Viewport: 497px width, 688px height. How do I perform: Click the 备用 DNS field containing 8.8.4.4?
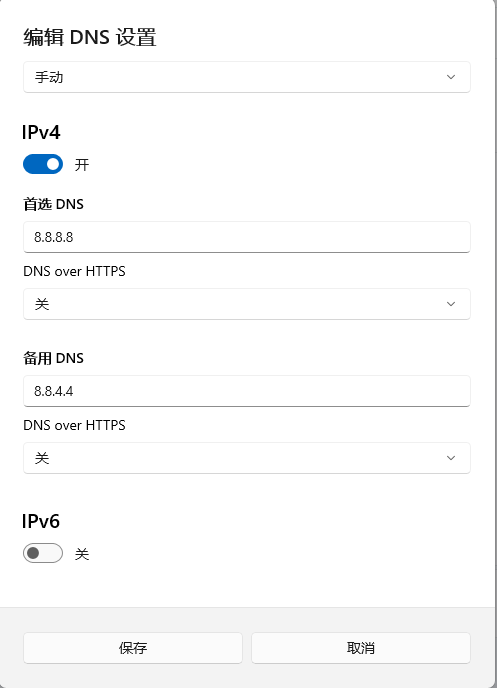tap(247, 391)
